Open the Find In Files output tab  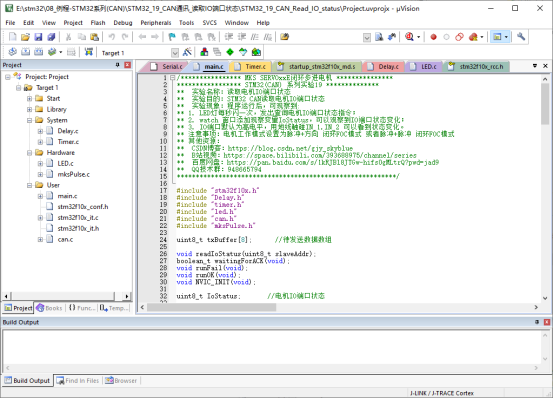tap(78, 381)
